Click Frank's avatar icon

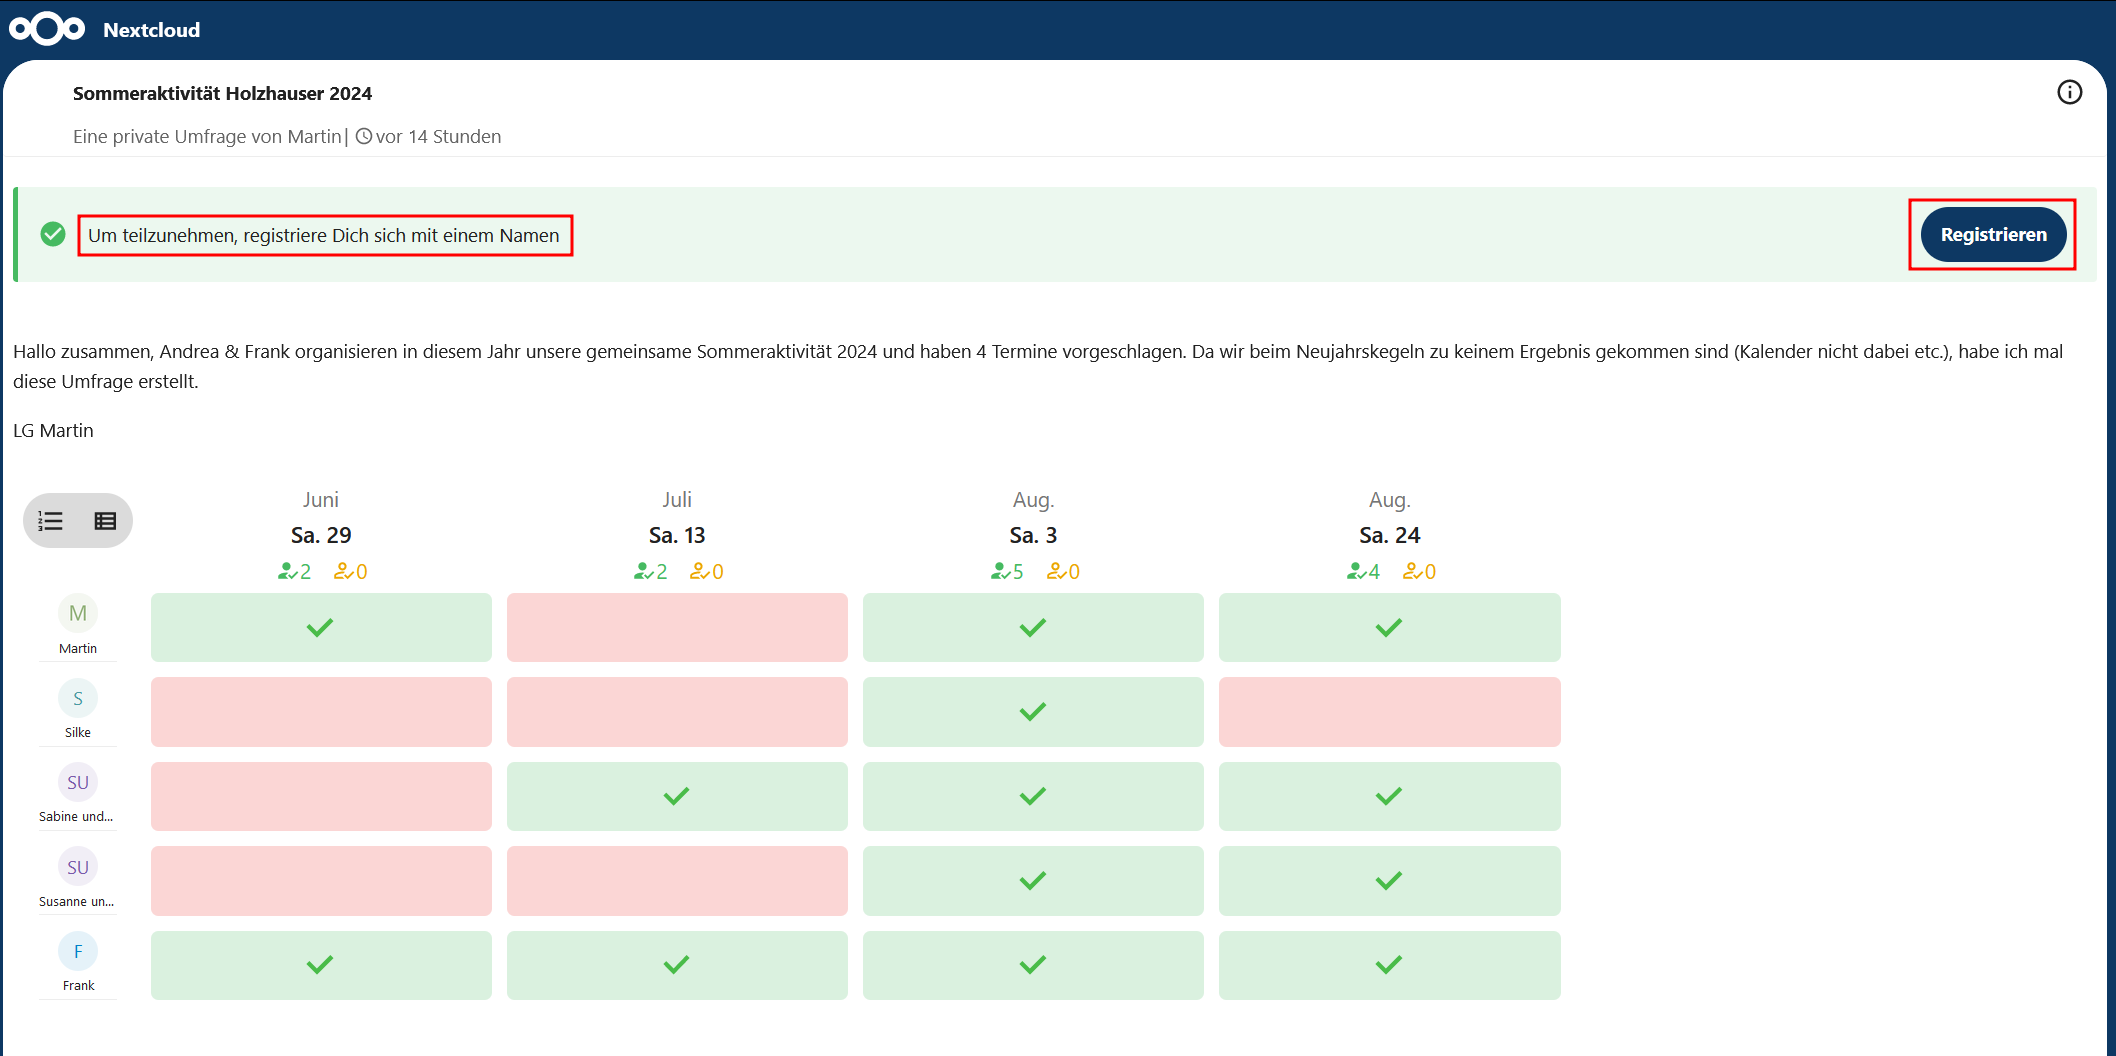click(x=78, y=951)
